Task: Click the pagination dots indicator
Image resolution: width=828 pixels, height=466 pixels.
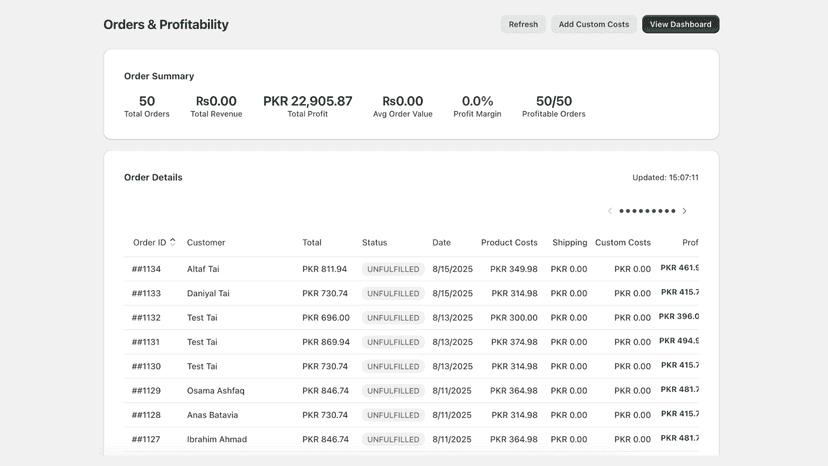Action: coord(647,211)
